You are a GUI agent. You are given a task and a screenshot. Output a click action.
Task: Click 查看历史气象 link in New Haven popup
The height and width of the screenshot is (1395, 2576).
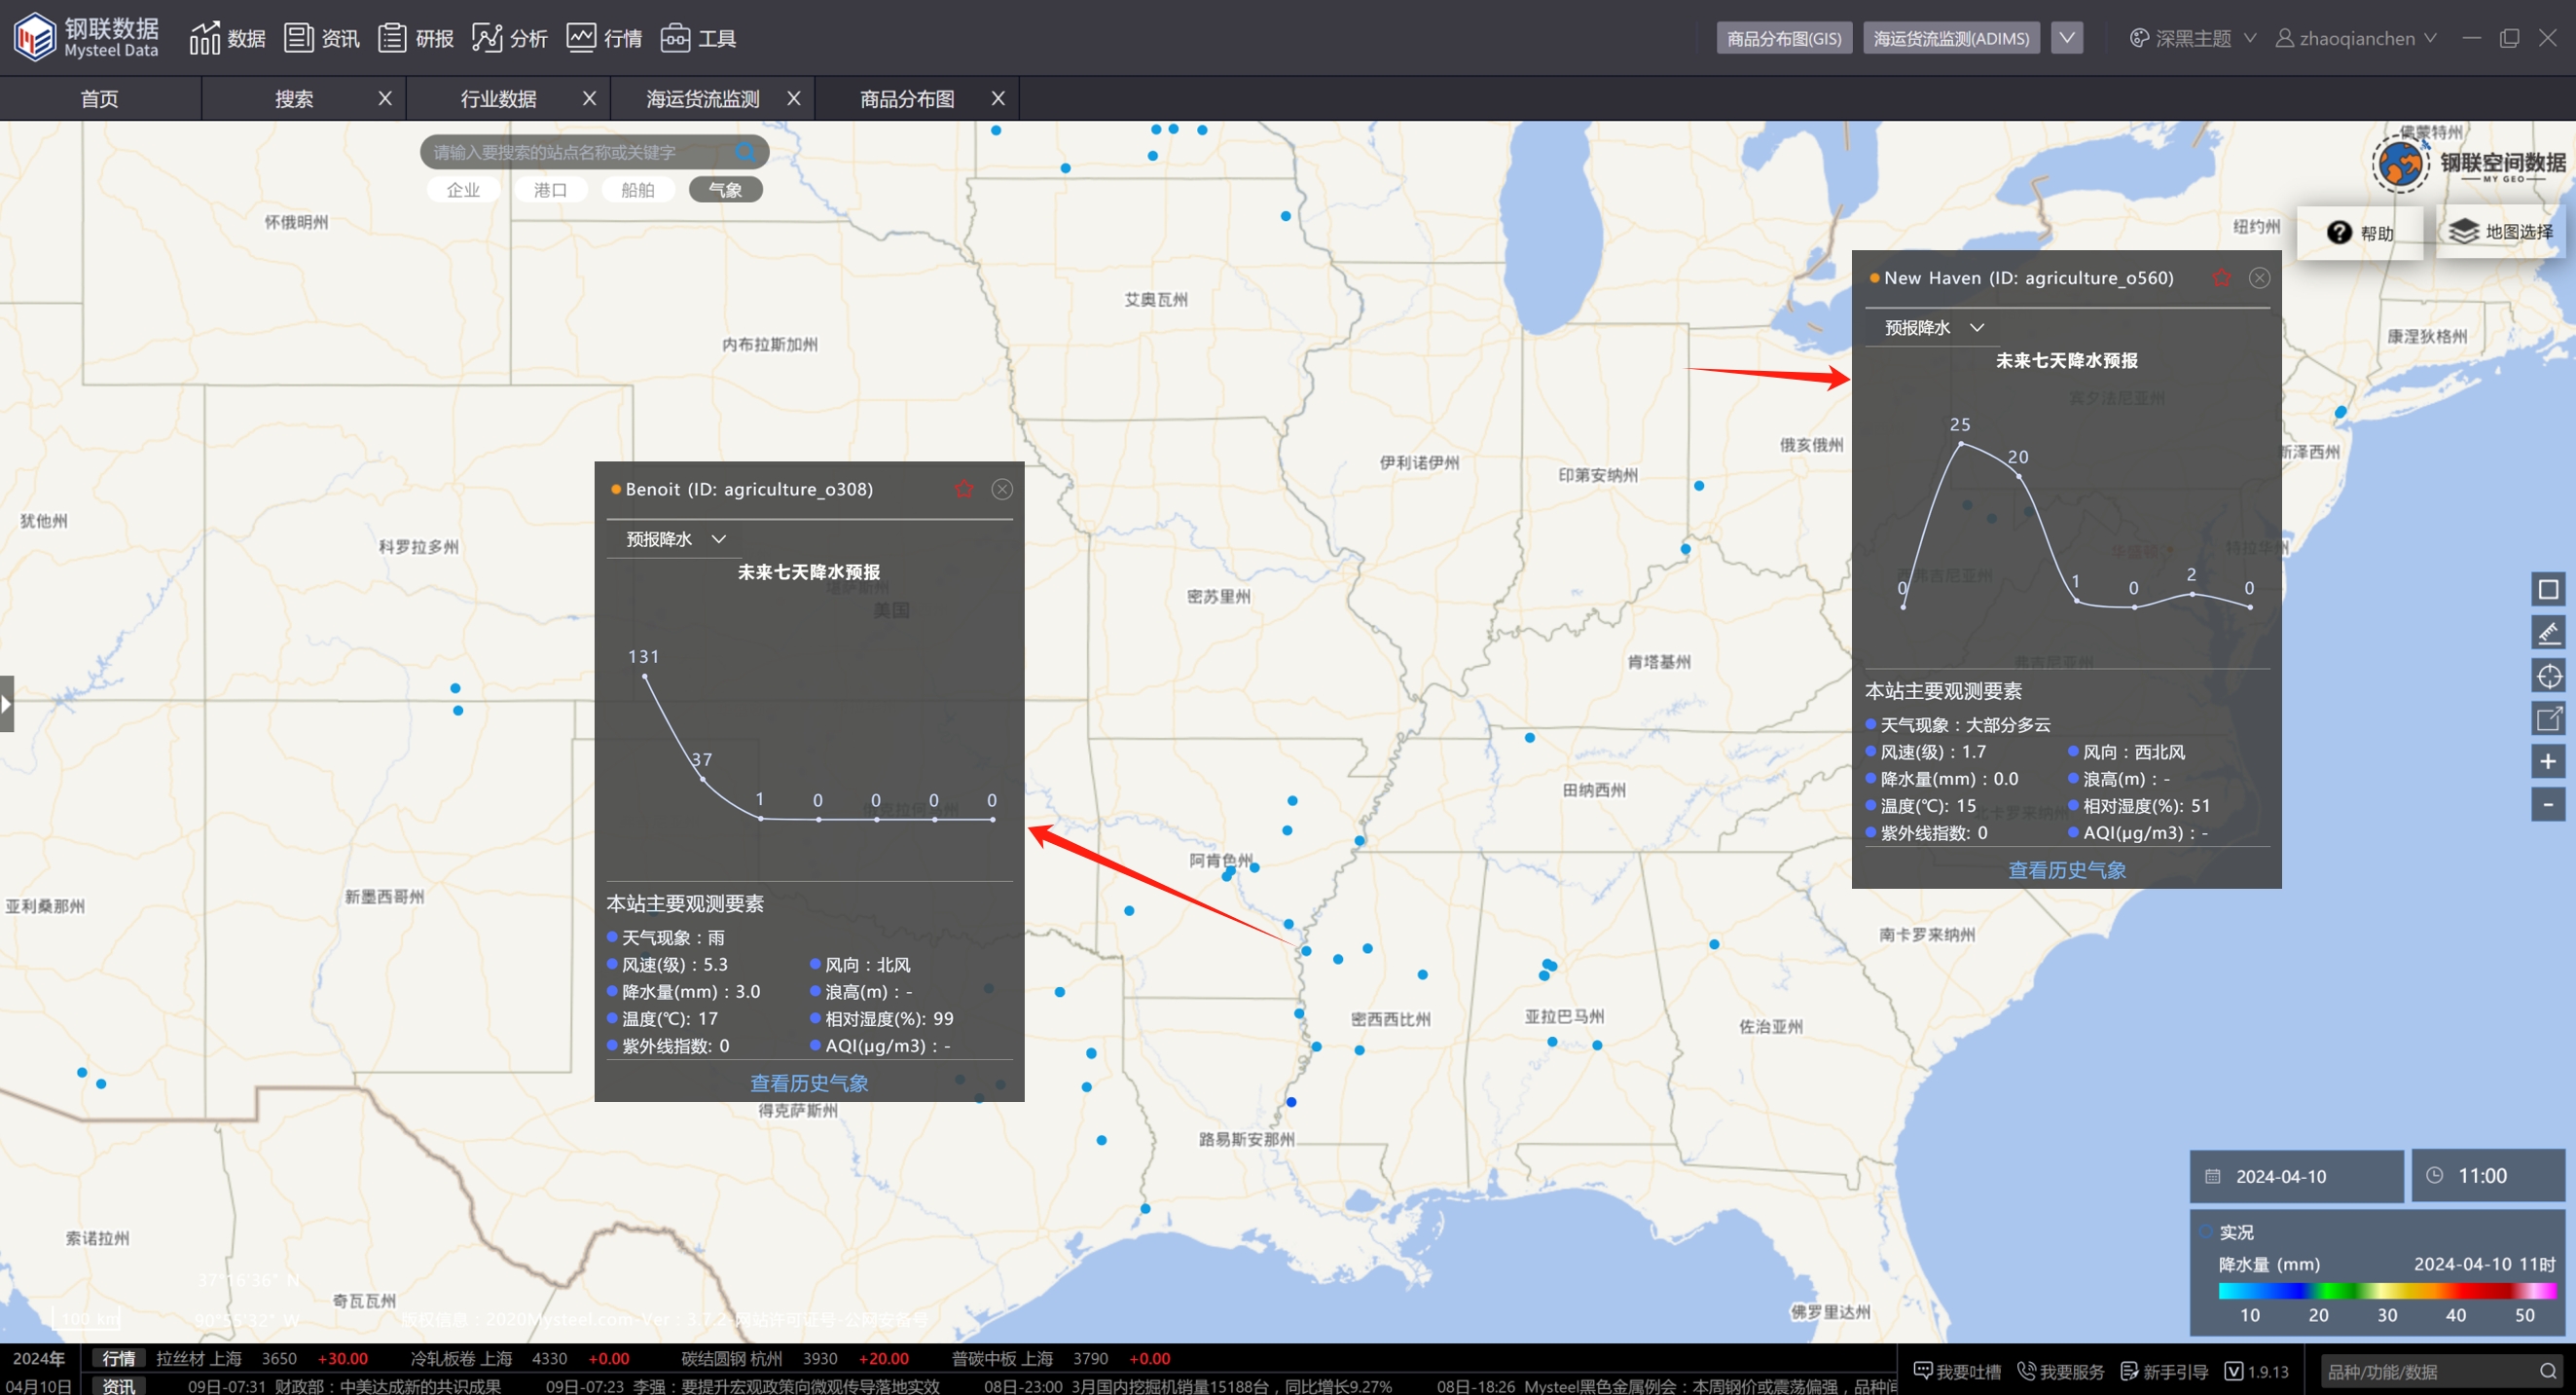pyautogui.click(x=2067, y=870)
